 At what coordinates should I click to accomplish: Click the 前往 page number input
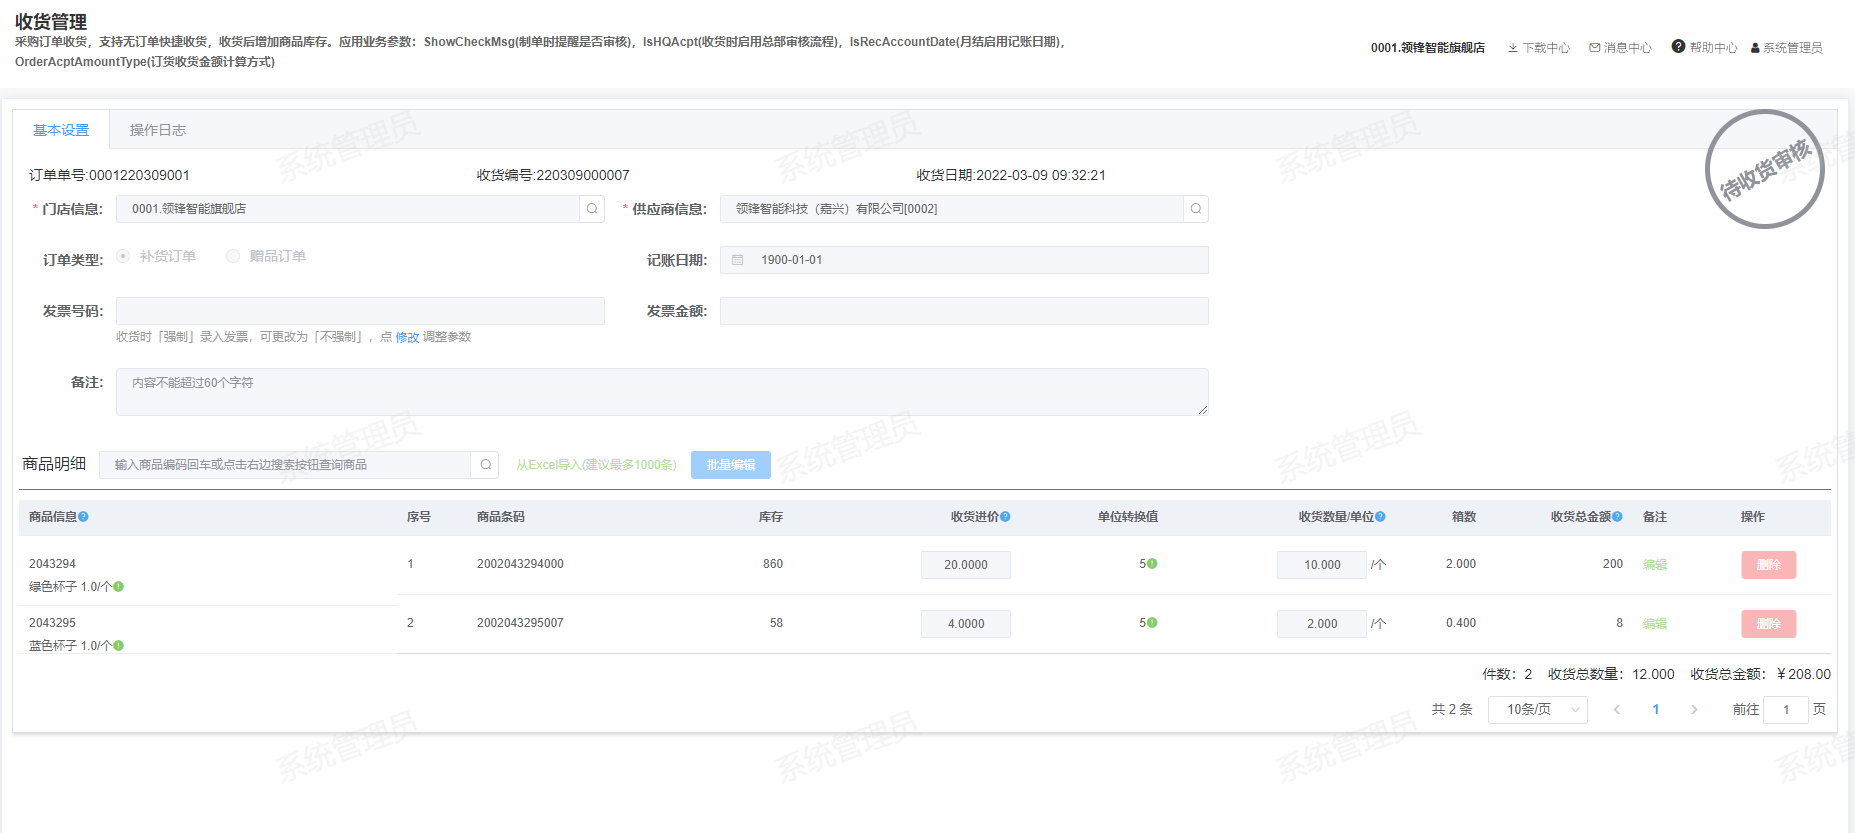coord(1786,710)
